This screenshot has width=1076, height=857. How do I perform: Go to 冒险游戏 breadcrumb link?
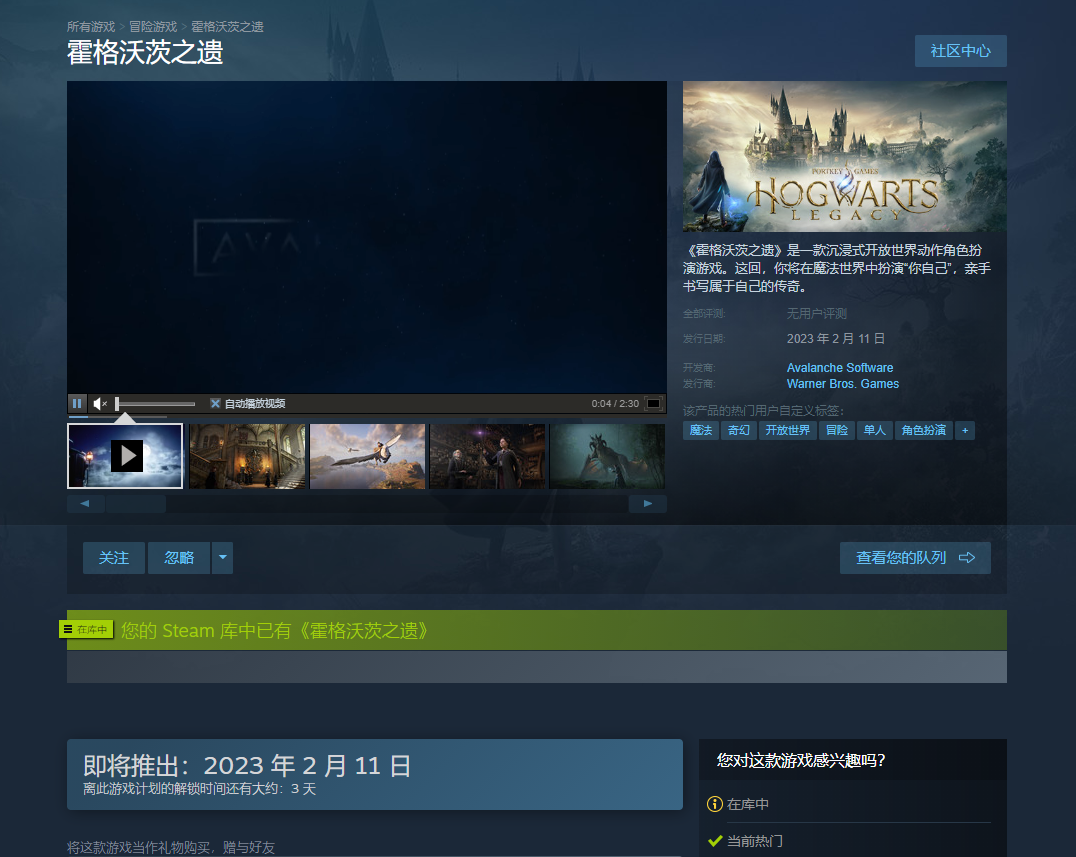[153, 27]
